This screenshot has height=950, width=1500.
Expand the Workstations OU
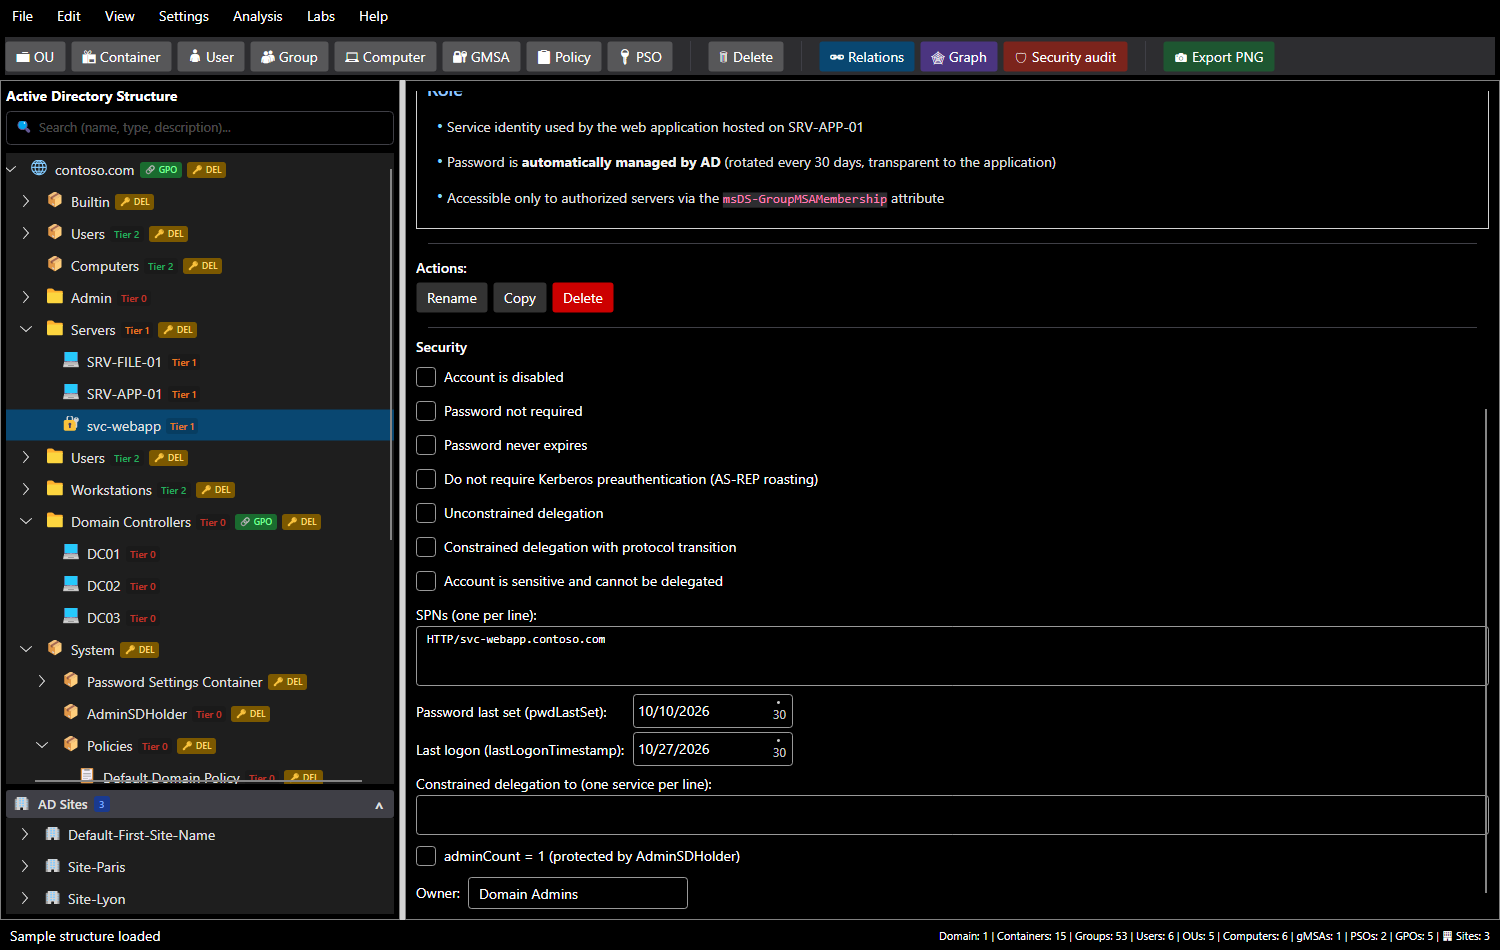pyautogui.click(x=26, y=489)
